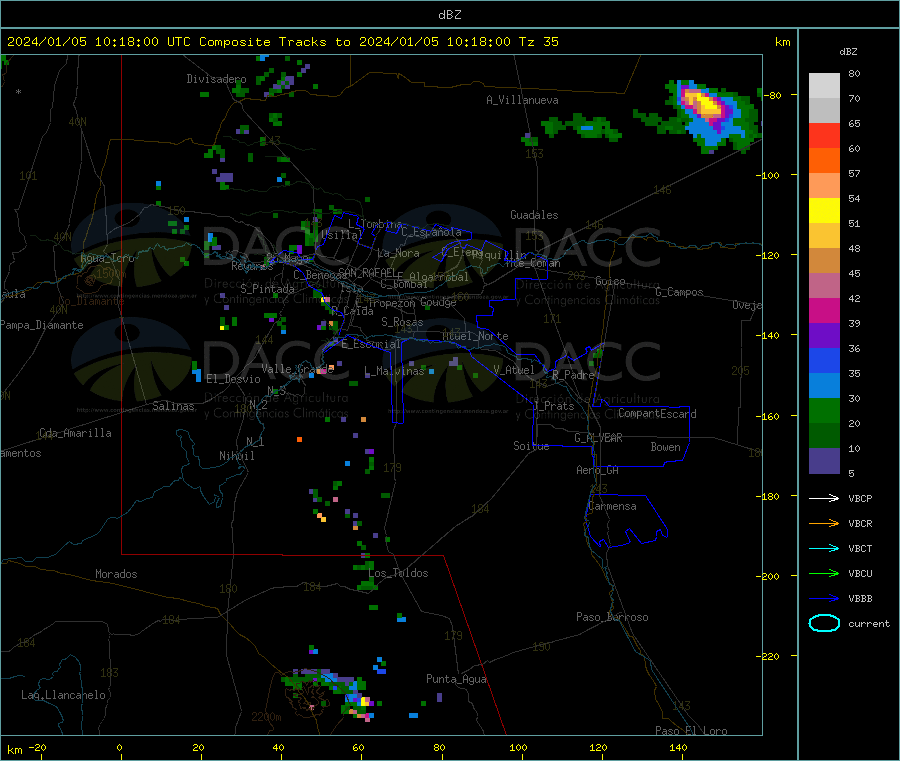Click the E_Escorial location label
900x761 pixels.
[371, 344]
